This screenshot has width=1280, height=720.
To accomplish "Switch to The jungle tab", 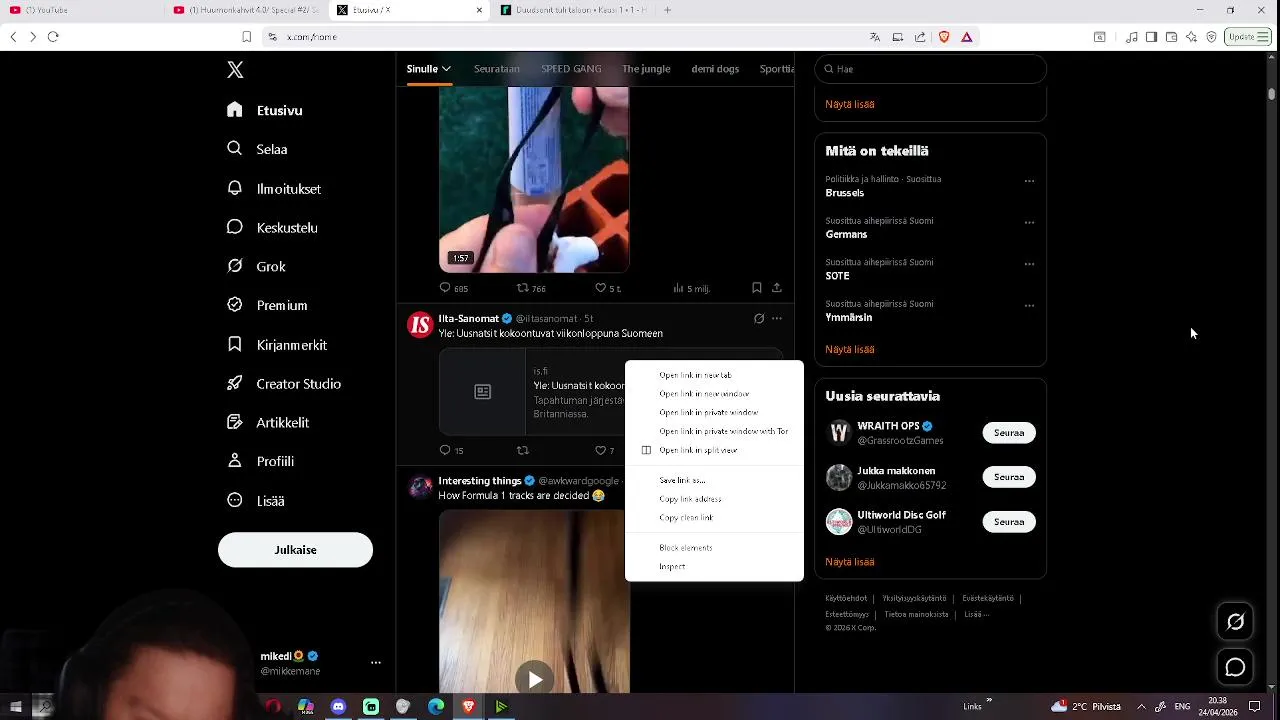I will 646,69.
